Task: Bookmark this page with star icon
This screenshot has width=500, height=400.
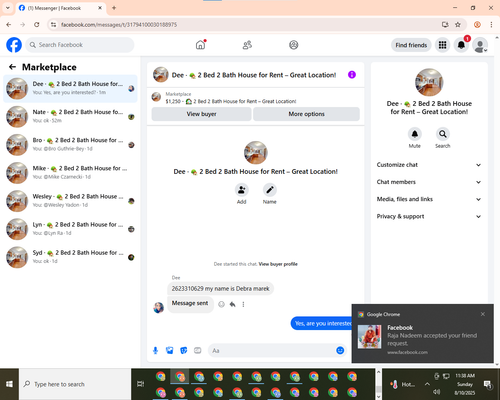Action: (x=458, y=24)
